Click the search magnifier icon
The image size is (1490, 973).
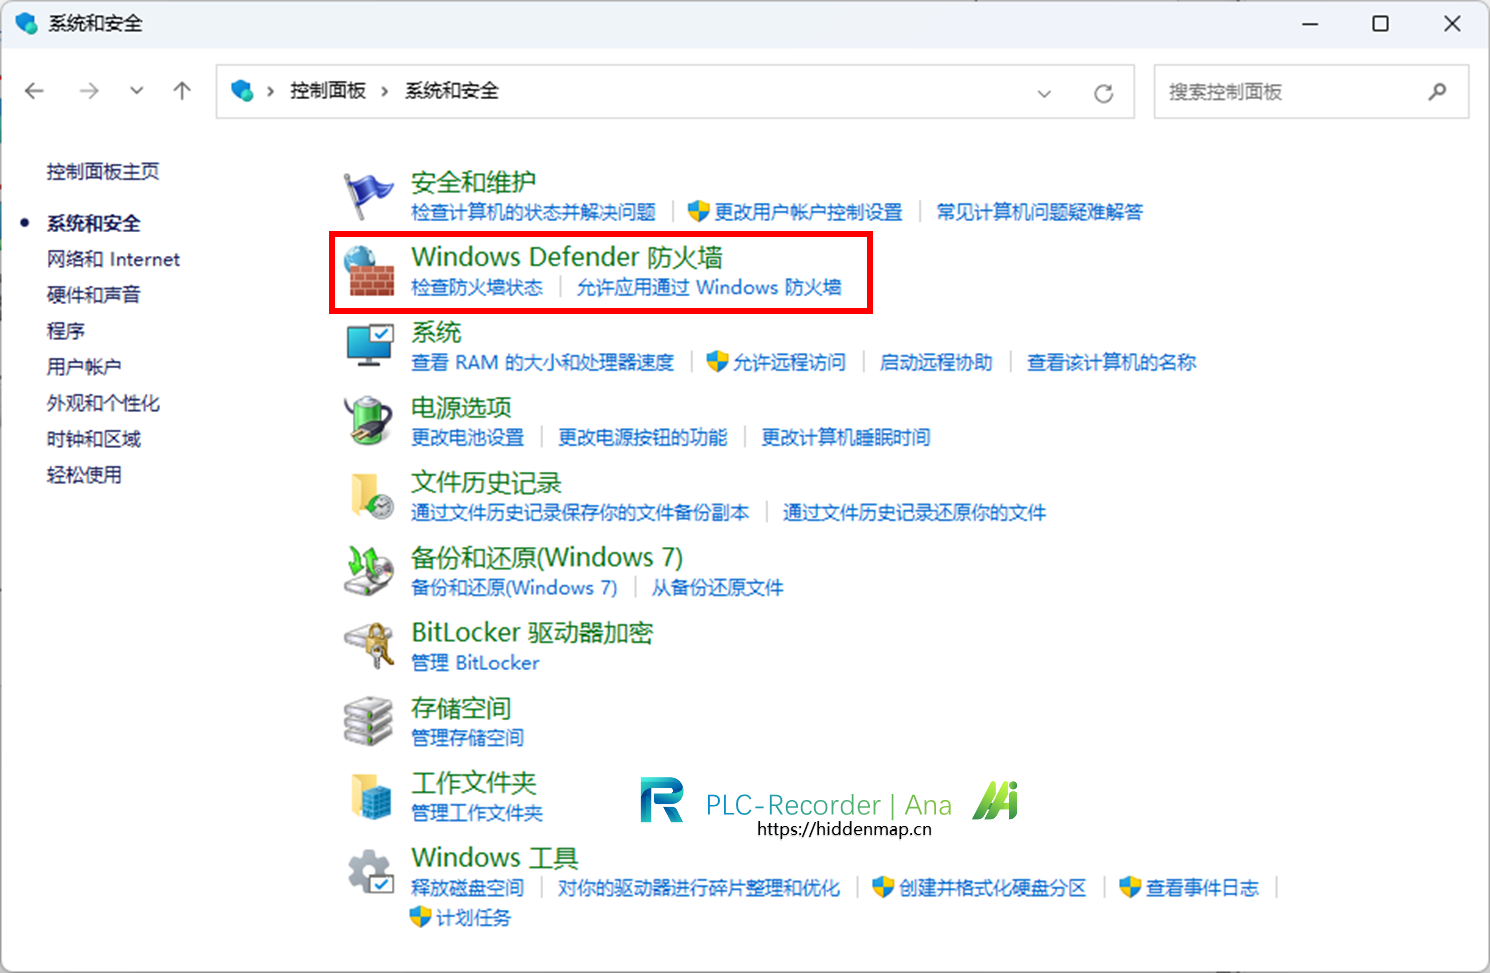click(x=1437, y=92)
